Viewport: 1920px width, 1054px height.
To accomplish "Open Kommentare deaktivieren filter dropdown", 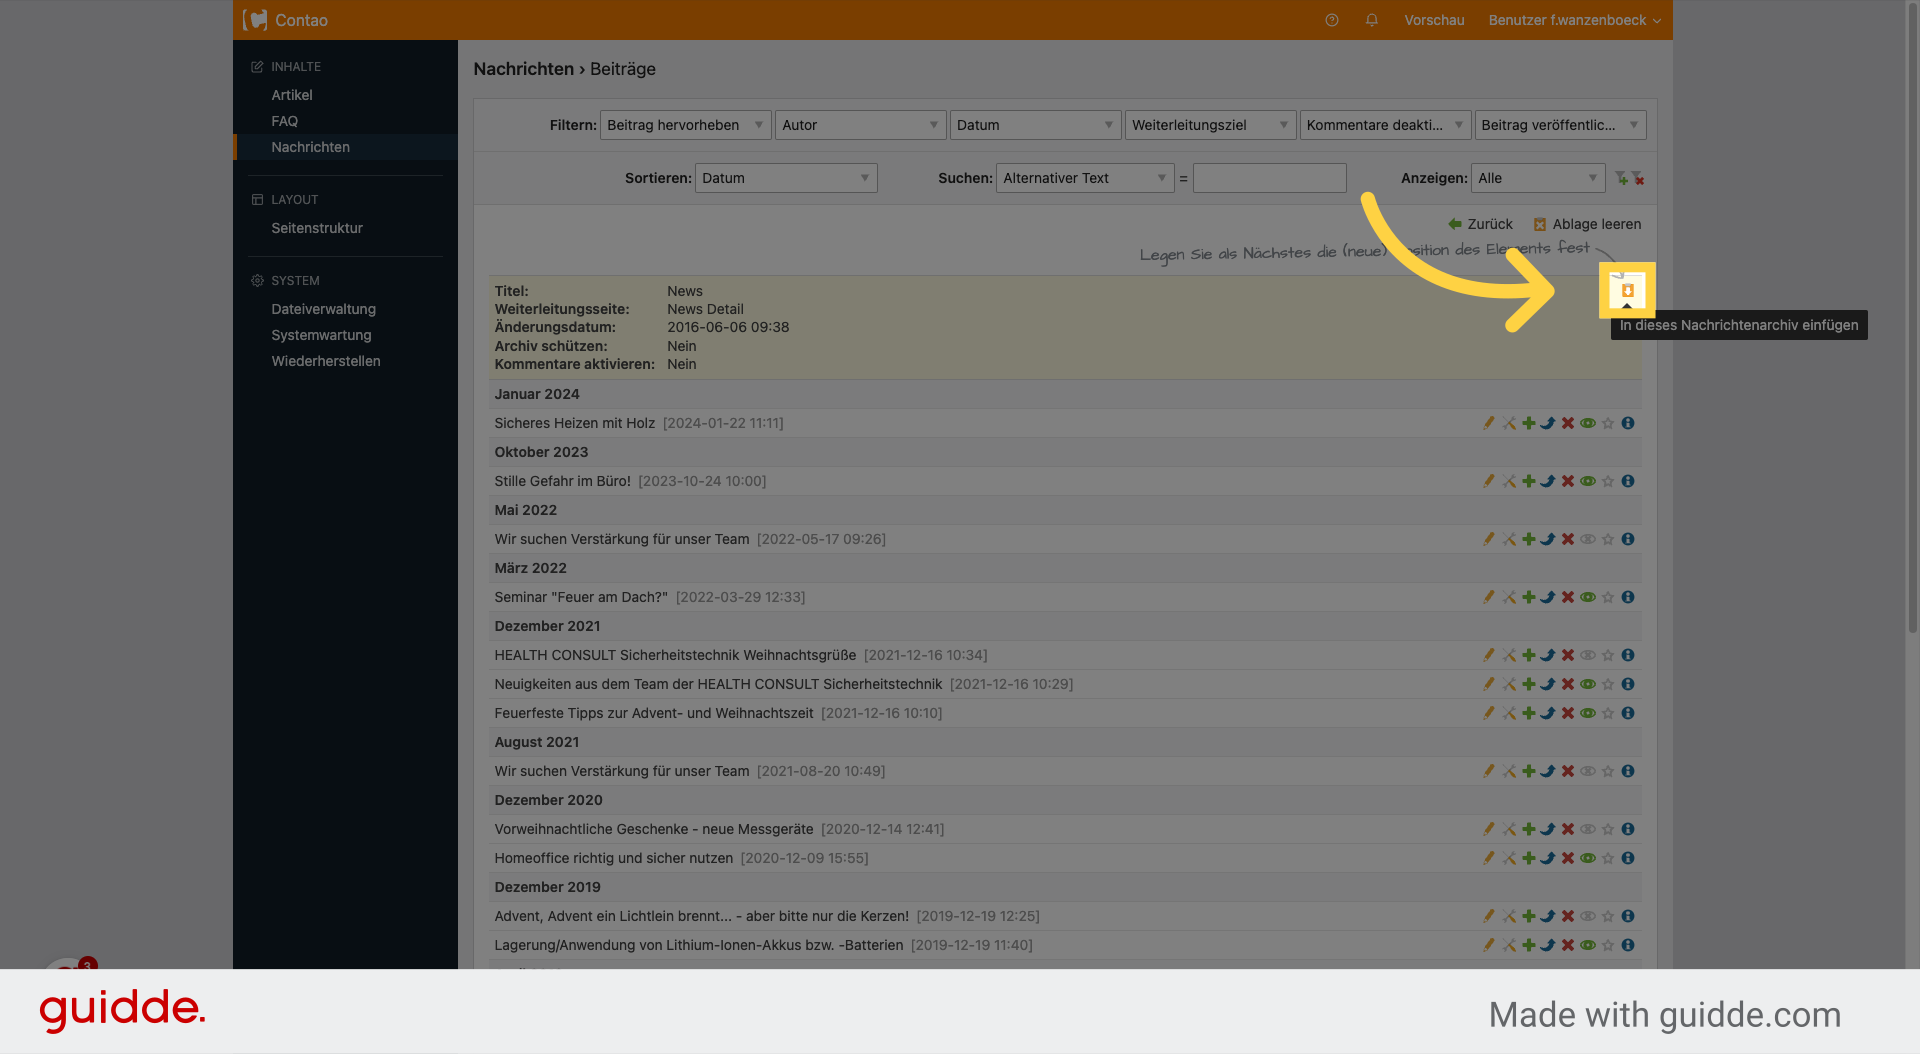I will click(x=1385, y=125).
